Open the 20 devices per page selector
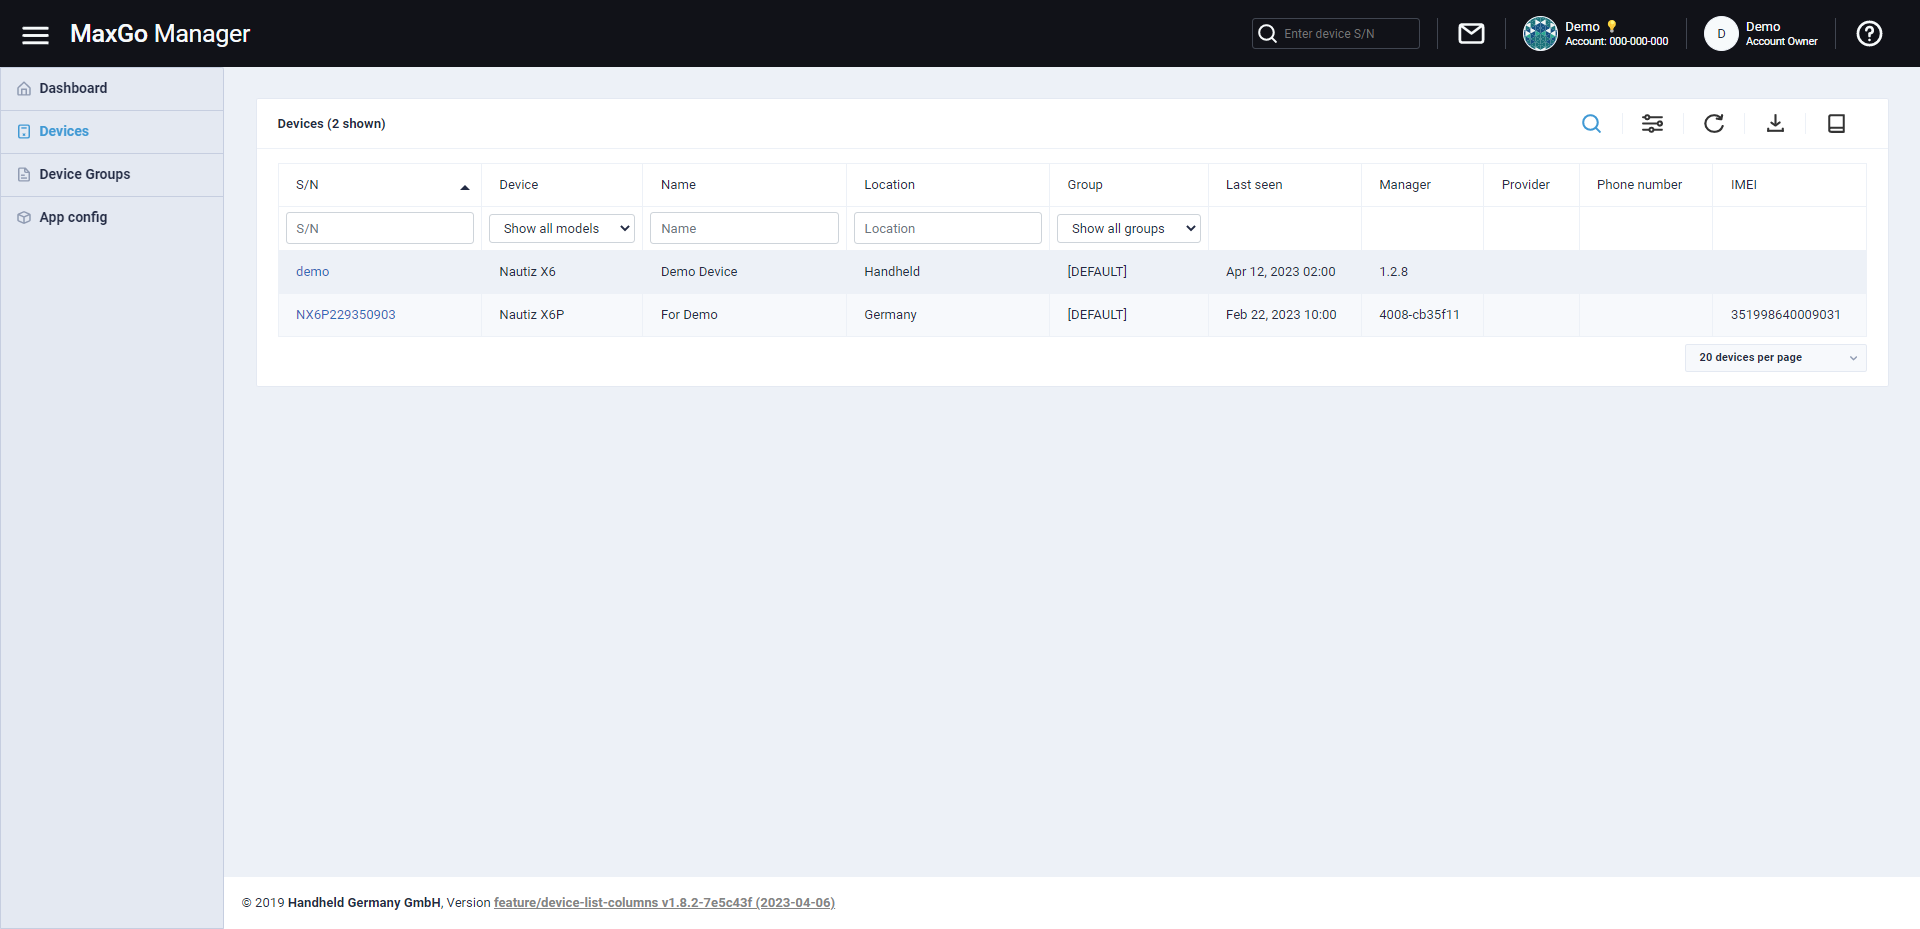The width and height of the screenshot is (1920, 929). pyautogui.click(x=1775, y=358)
